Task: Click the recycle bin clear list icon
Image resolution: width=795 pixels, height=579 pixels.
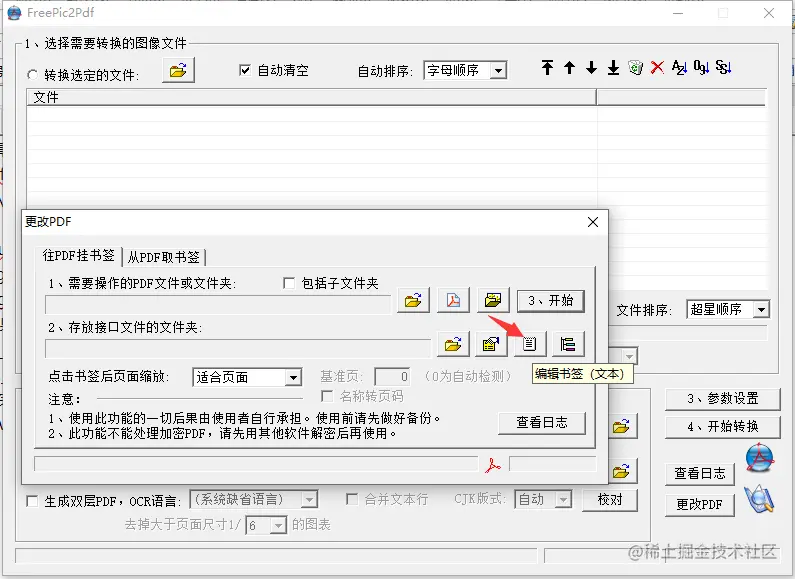Action: pyautogui.click(x=635, y=67)
